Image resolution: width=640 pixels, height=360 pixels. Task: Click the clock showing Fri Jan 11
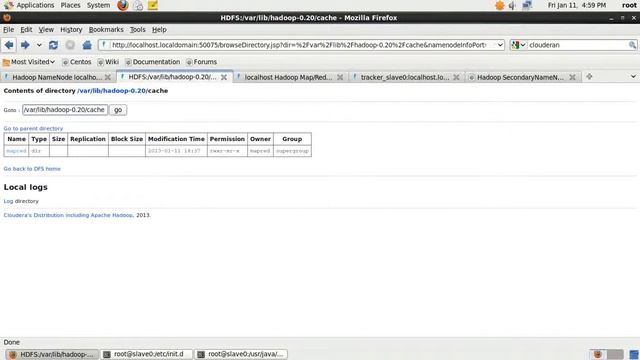coord(577,5)
